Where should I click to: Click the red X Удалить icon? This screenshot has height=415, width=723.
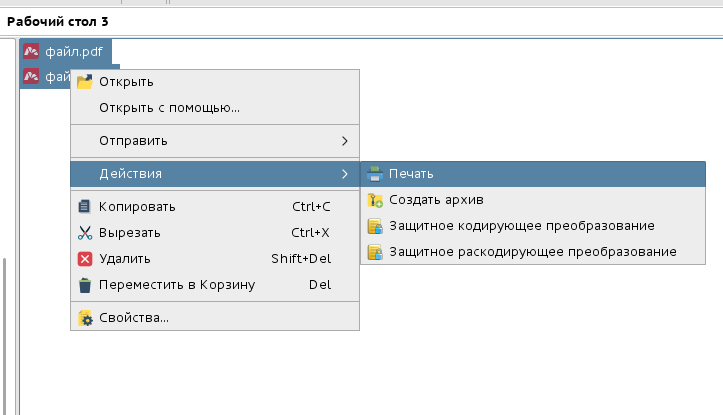(x=85, y=259)
